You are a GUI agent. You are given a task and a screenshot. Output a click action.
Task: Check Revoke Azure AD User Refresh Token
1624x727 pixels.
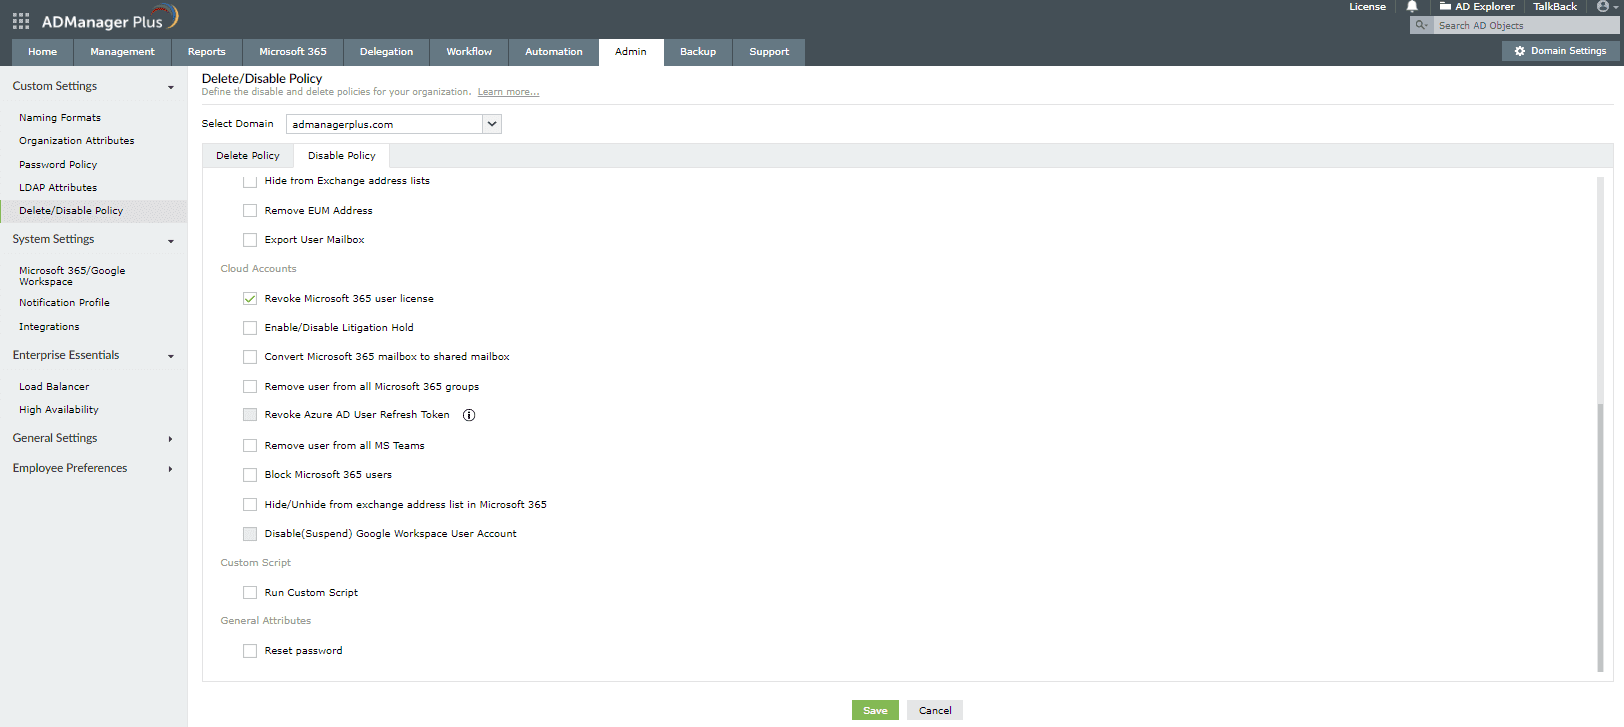[250, 415]
